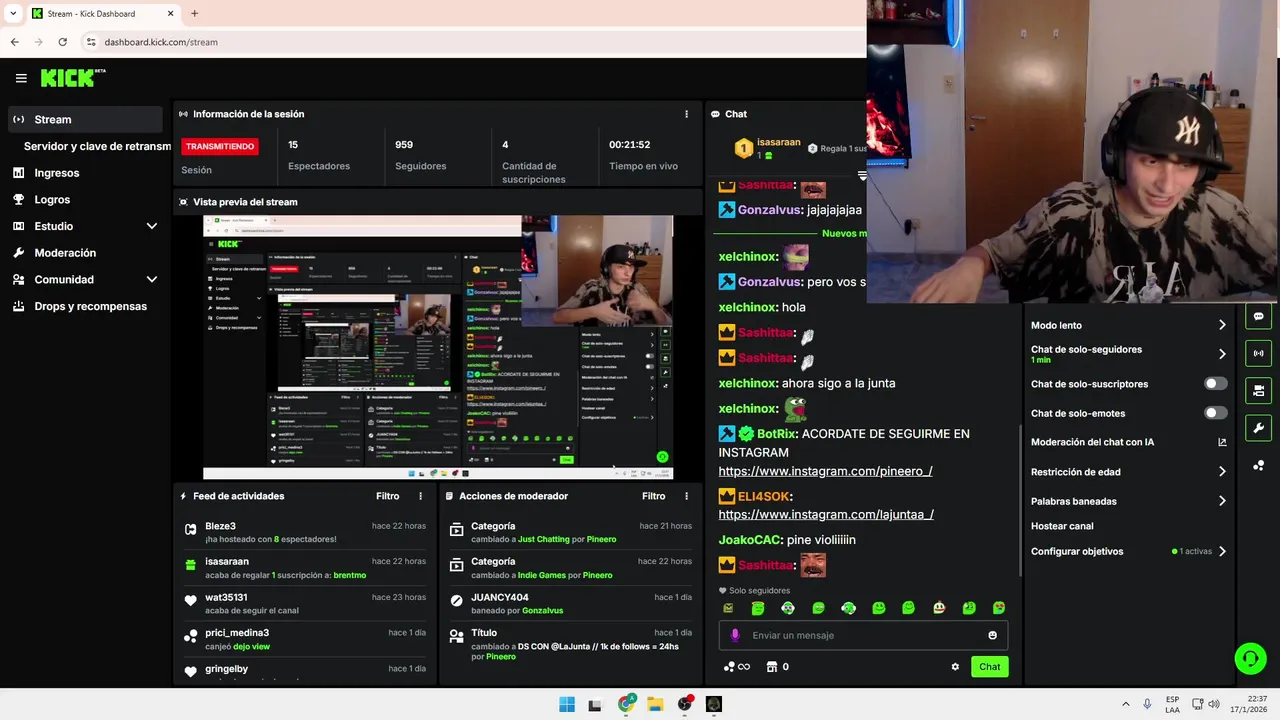
Task: Expand Restricción de edad settings
Action: [x=1222, y=472]
